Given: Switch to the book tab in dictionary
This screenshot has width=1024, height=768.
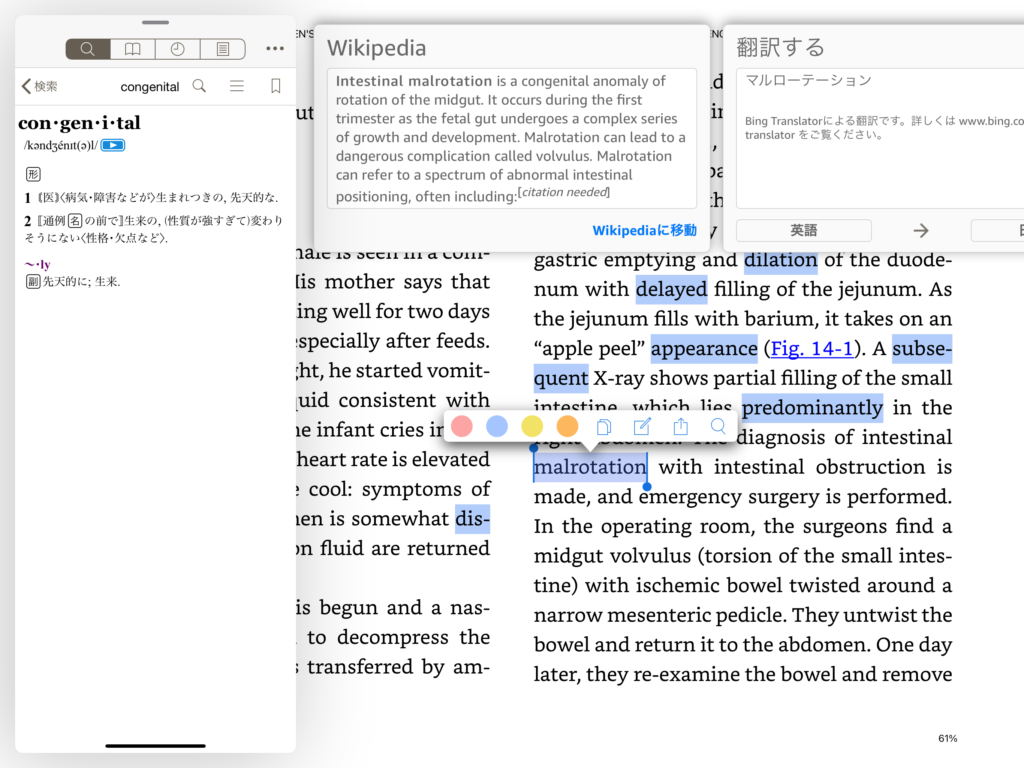Looking at the screenshot, I should pyautogui.click(x=133, y=49).
